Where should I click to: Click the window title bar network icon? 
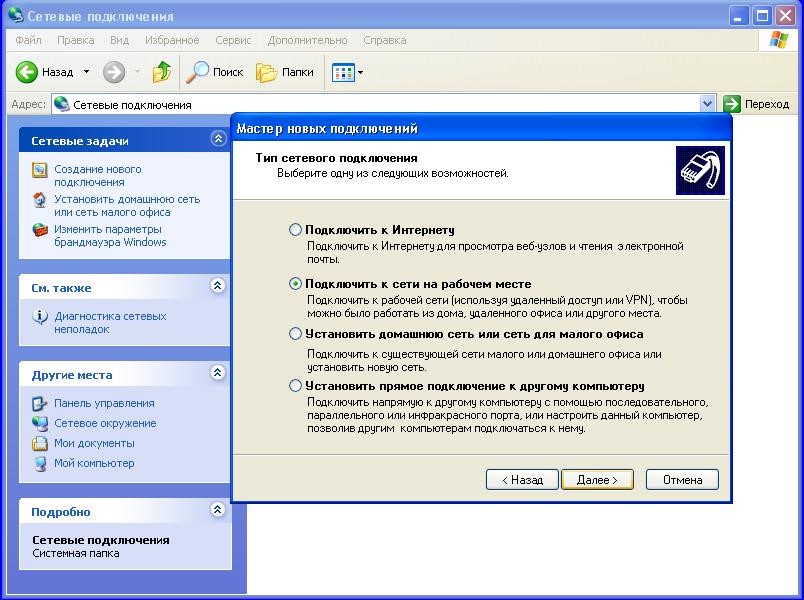click(15, 15)
